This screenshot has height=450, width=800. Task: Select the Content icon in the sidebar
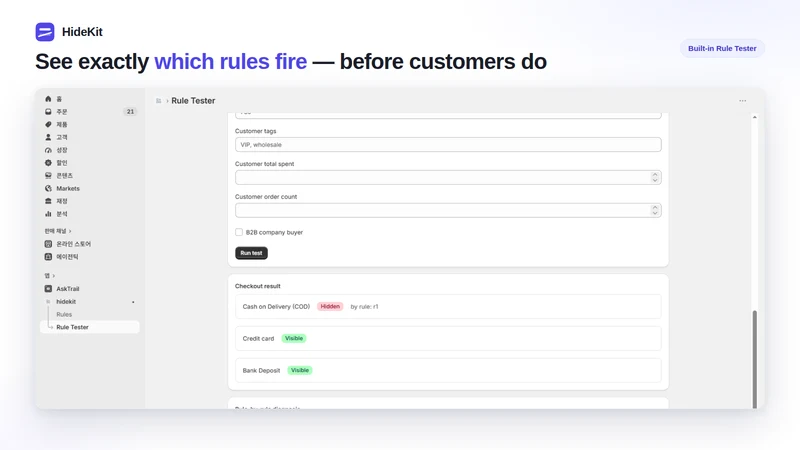tap(48, 176)
